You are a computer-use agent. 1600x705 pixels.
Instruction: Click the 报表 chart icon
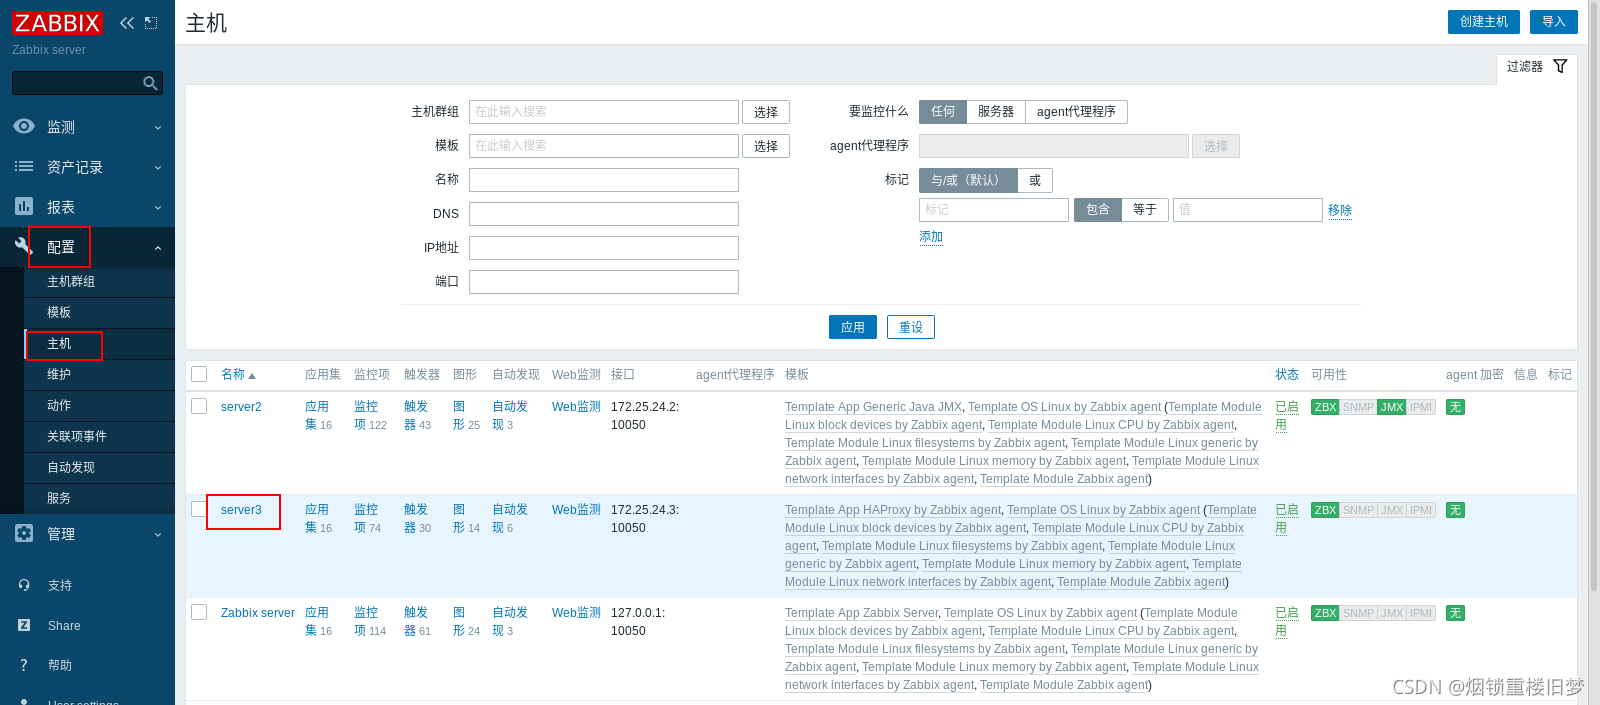pyautogui.click(x=24, y=206)
